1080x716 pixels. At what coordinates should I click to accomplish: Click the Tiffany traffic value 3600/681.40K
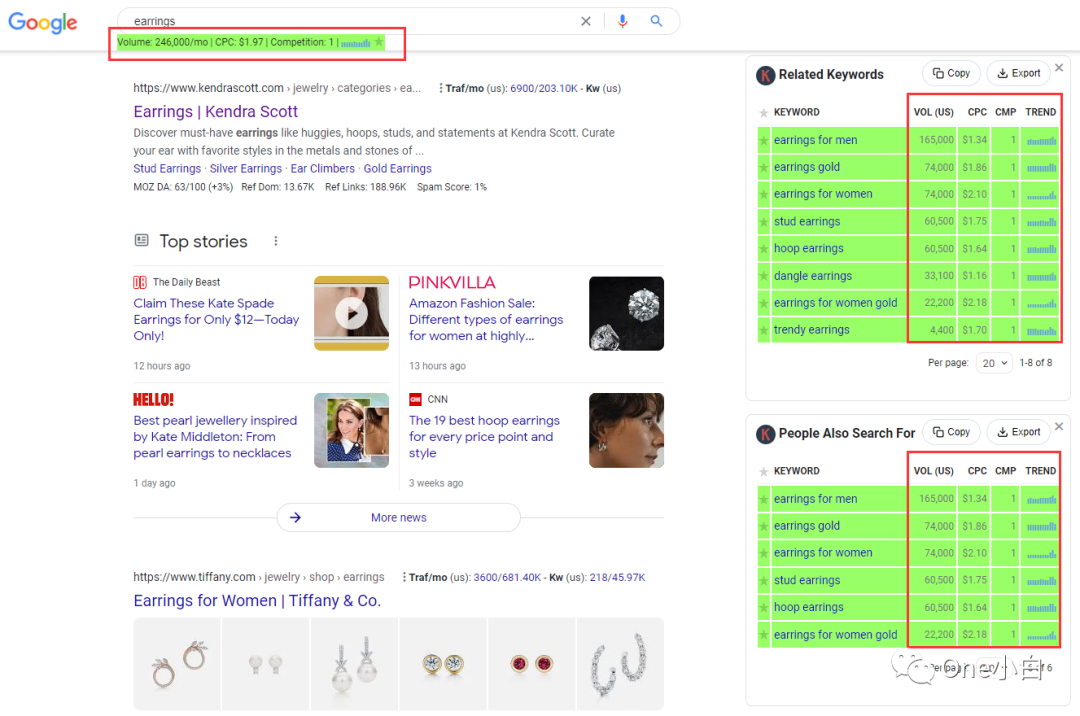[507, 577]
